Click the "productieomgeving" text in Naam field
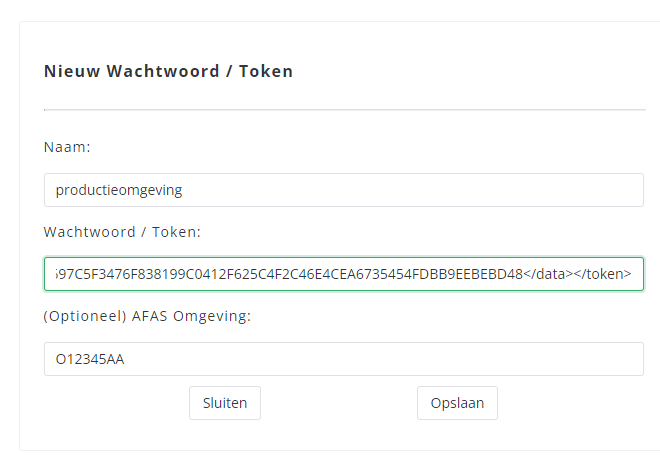 coord(119,190)
